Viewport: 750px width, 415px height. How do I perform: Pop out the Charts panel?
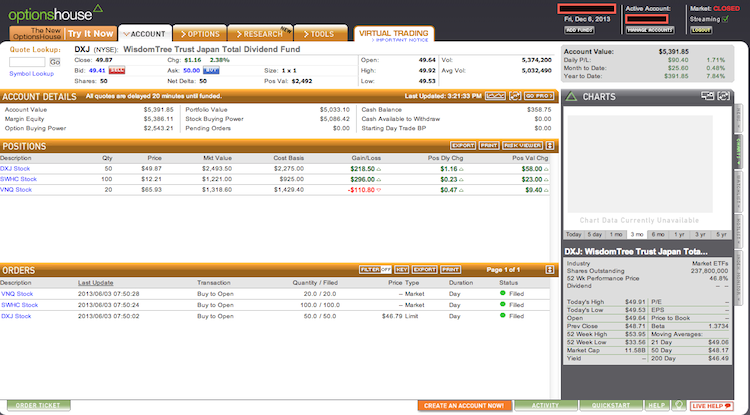(x=710, y=97)
